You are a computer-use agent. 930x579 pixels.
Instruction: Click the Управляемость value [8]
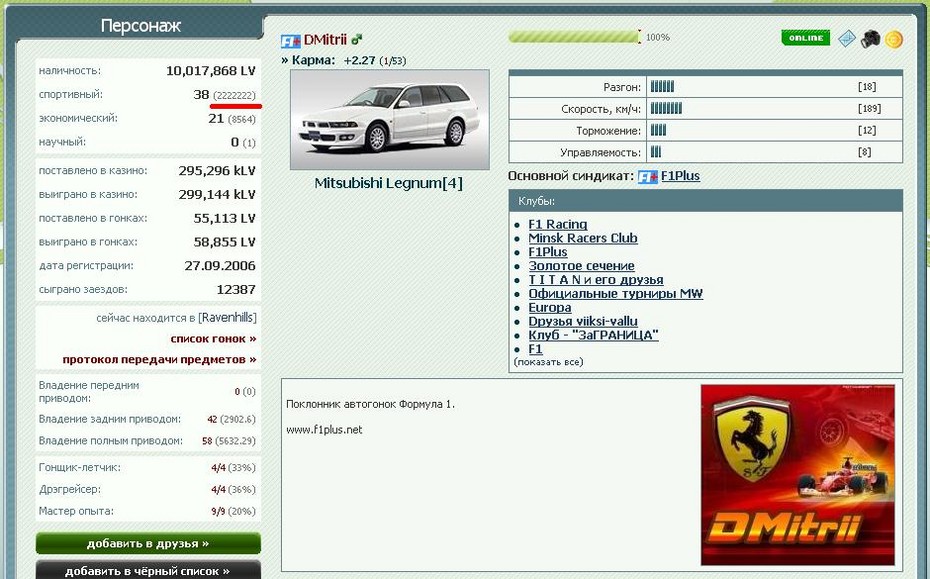tap(864, 152)
